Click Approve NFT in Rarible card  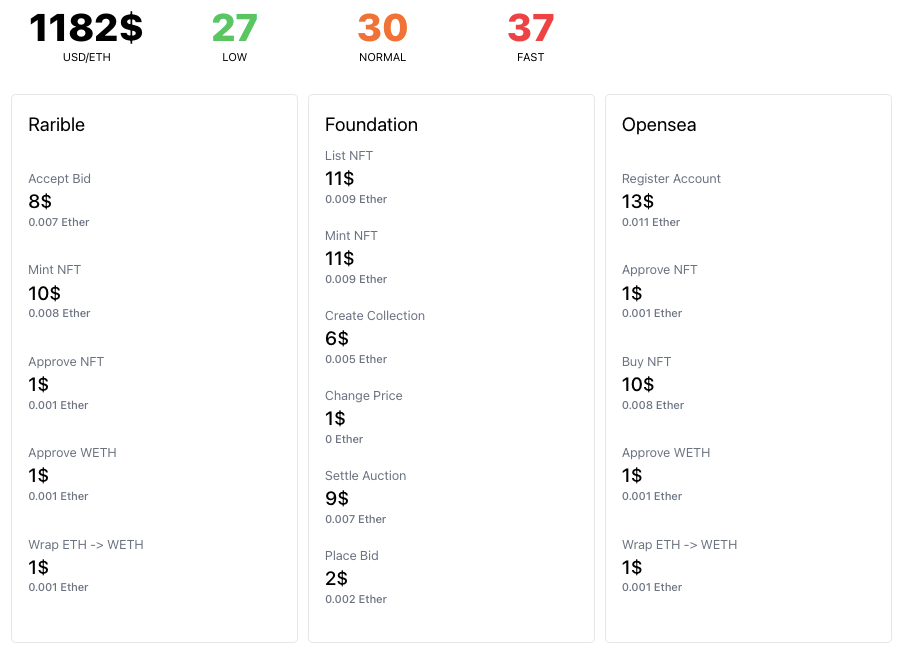[x=66, y=362]
